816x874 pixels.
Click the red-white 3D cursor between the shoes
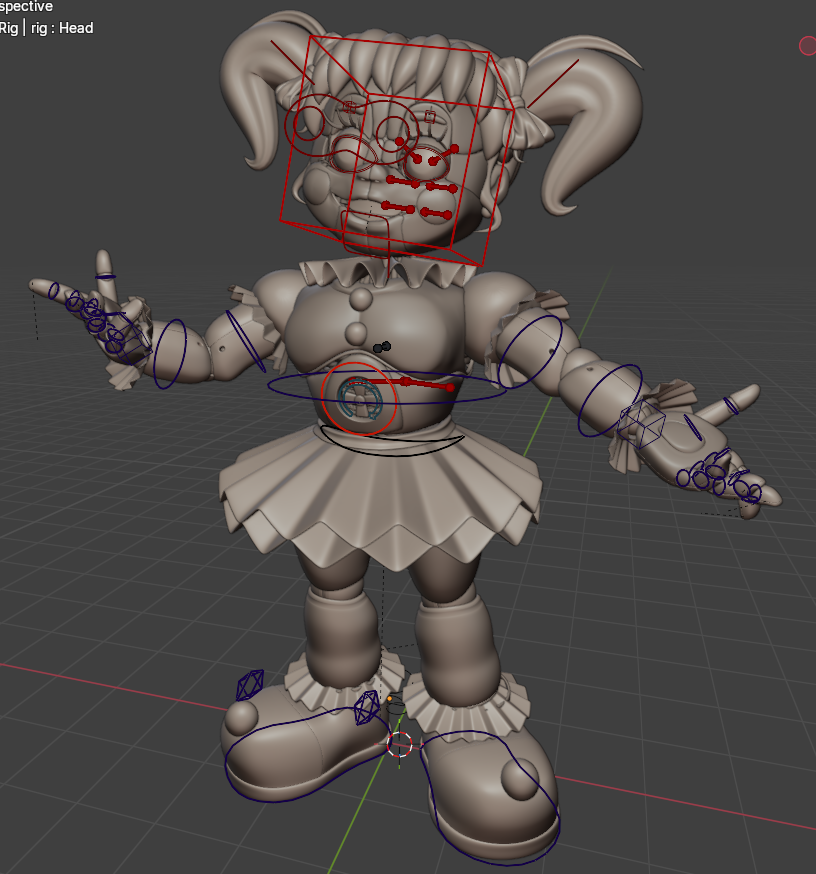point(400,745)
